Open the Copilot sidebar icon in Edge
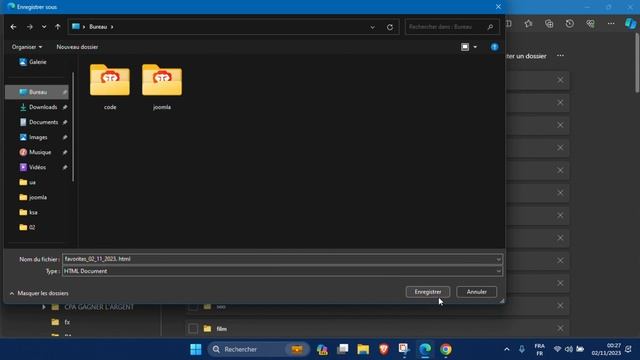The image size is (640, 360). pyautogui.click(x=630, y=24)
